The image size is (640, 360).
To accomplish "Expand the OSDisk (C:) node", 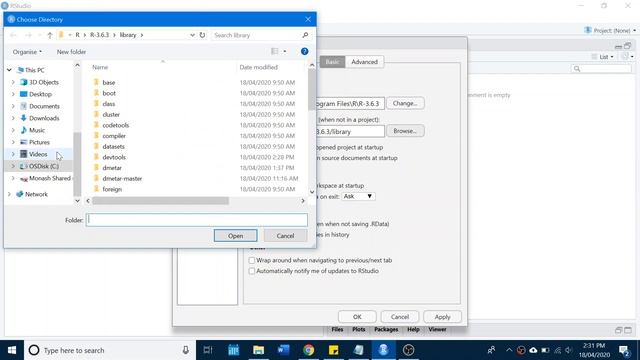I will click(x=13, y=166).
